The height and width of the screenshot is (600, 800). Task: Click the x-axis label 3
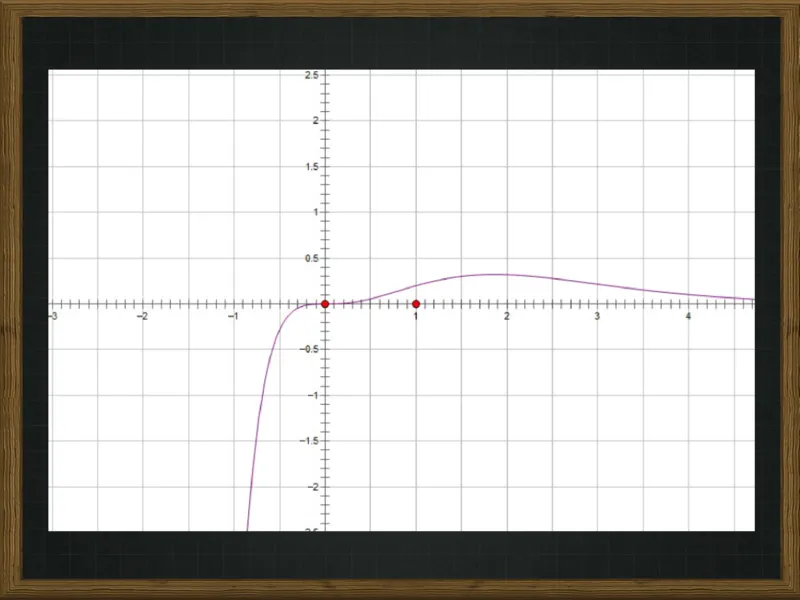point(597,316)
